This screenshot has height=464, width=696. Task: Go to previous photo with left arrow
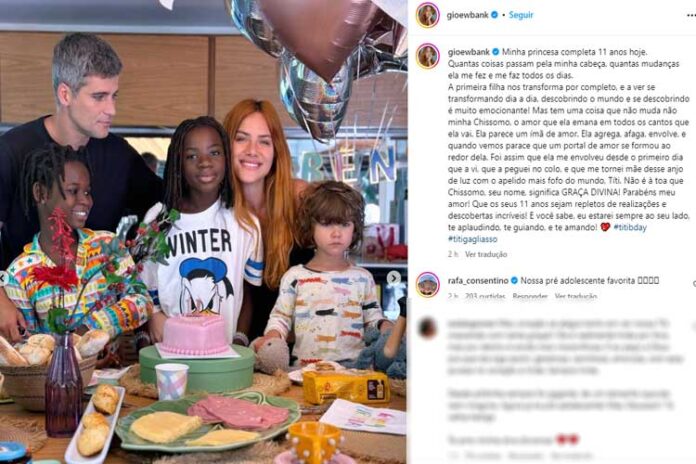(2, 278)
